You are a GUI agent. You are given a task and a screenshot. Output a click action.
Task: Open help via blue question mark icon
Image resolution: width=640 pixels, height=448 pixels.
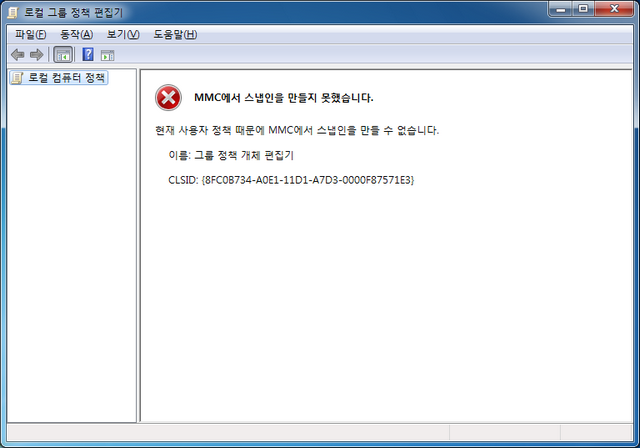coord(88,54)
